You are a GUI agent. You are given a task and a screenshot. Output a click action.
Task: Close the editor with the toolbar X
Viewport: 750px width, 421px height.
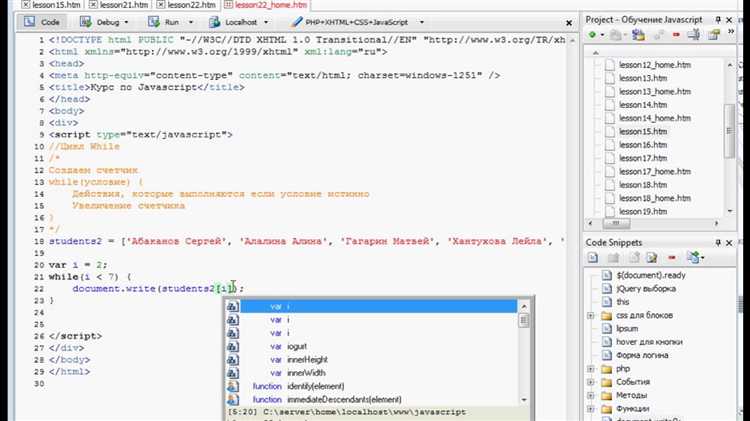pyautogui.click(x=569, y=22)
